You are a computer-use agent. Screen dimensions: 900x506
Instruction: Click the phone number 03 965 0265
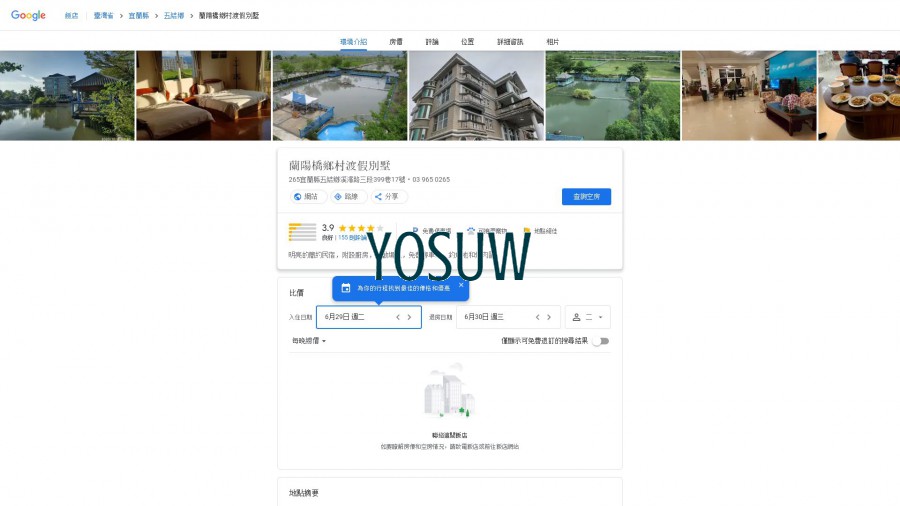[431, 180]
